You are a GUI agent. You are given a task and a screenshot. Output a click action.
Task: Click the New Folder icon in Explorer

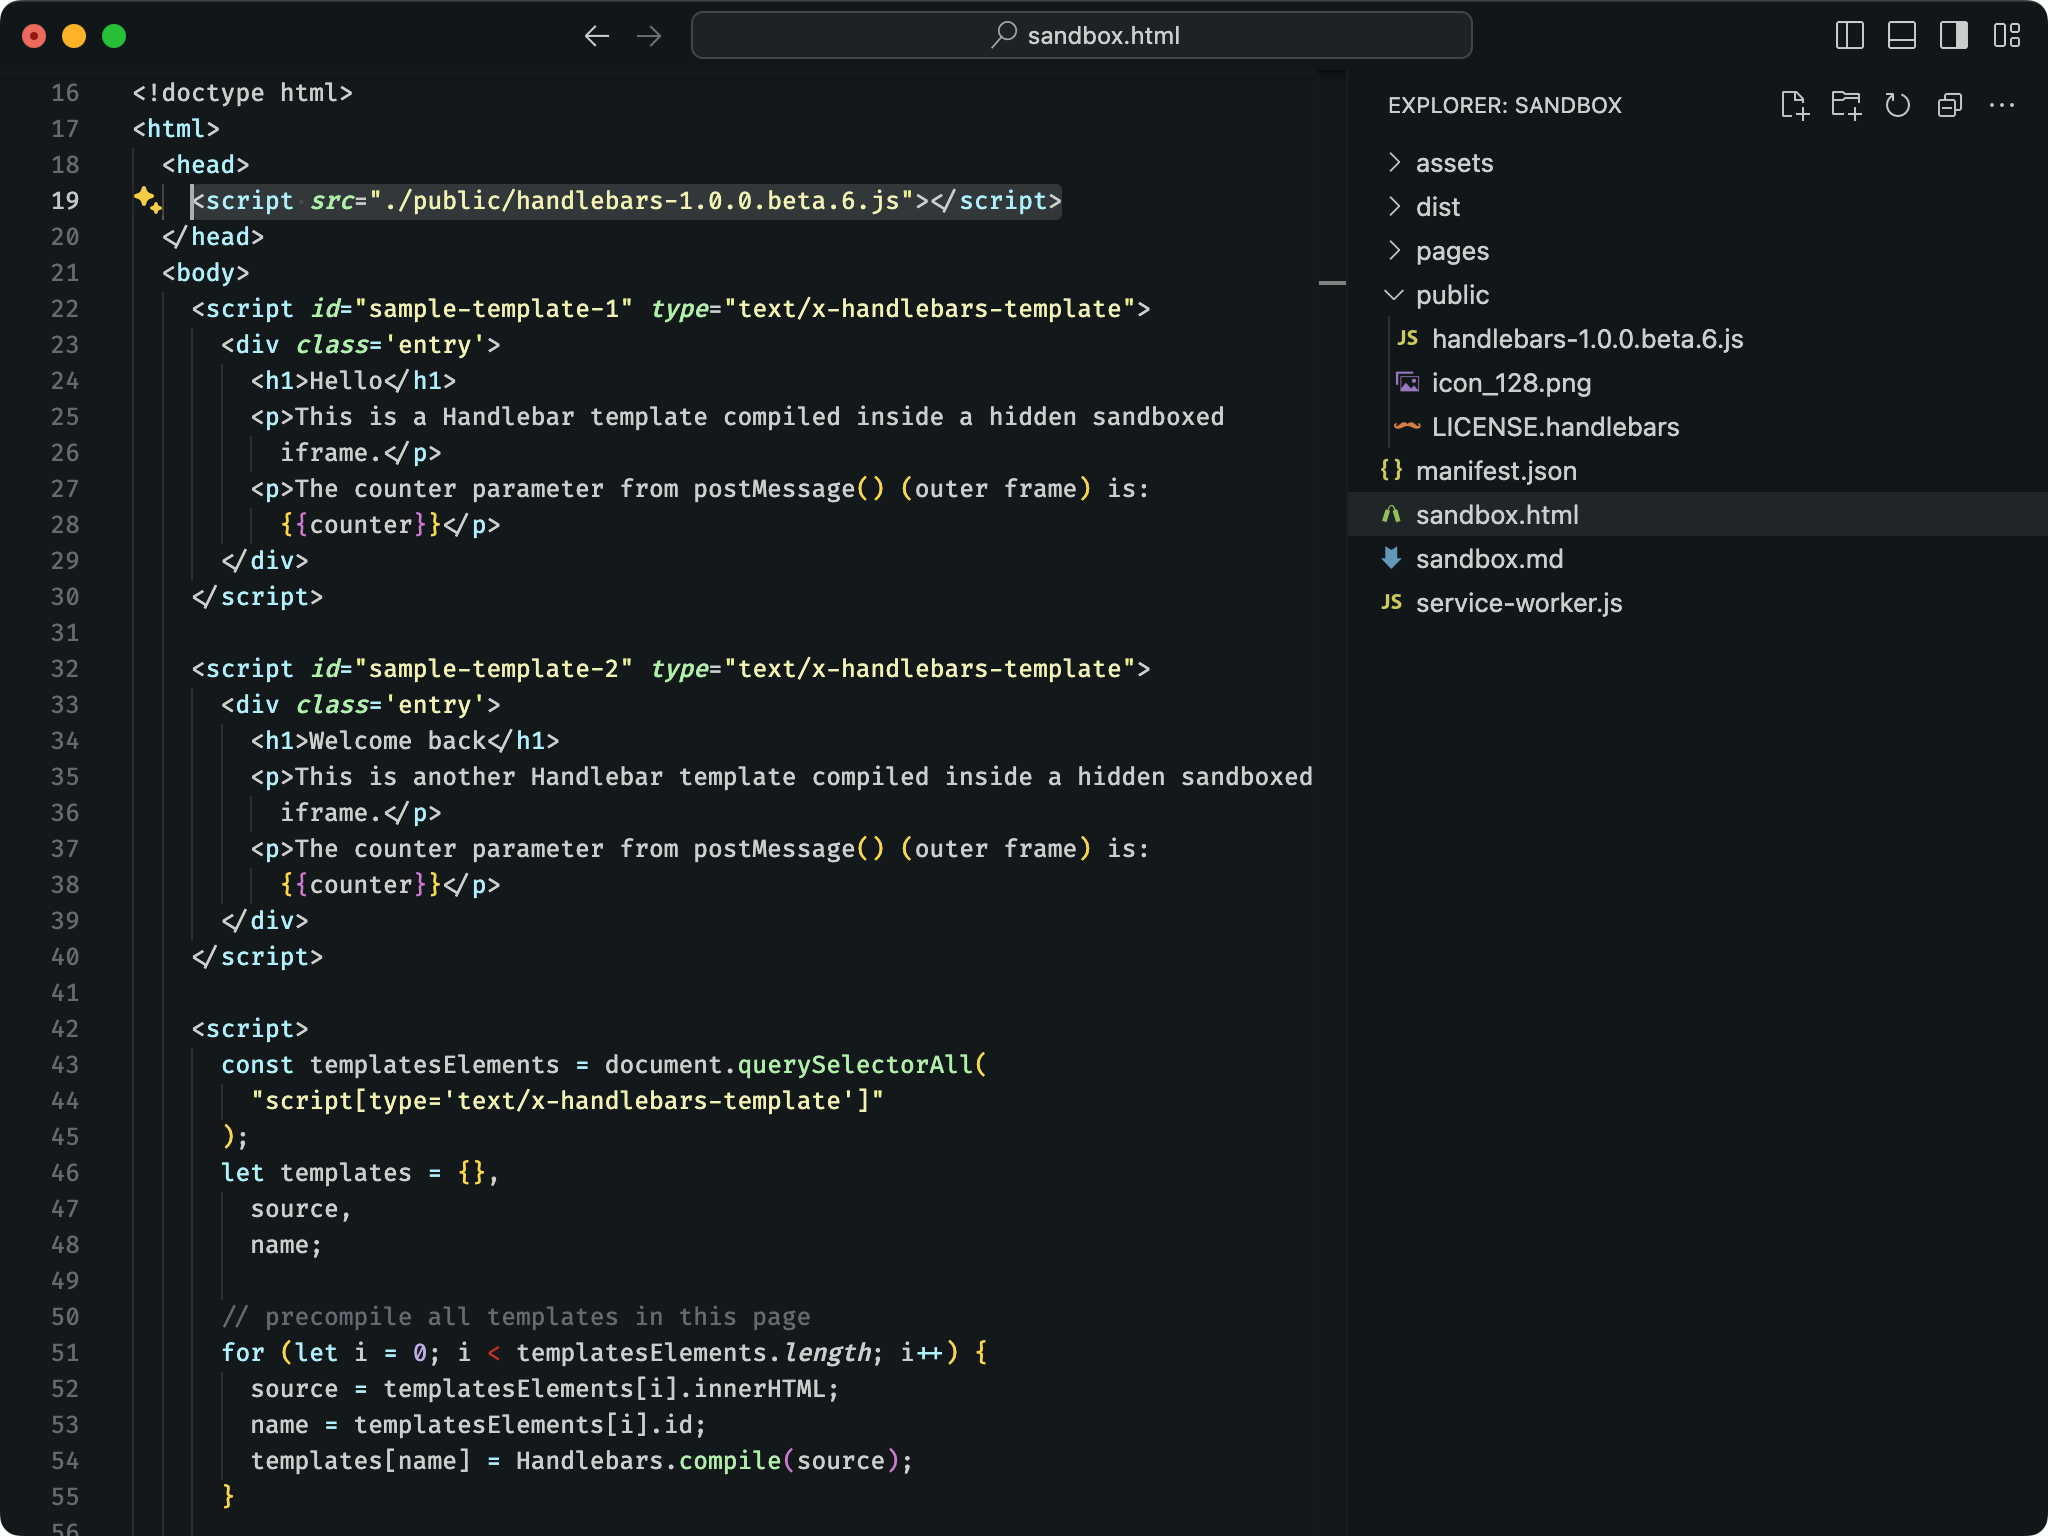(1846, 105)
